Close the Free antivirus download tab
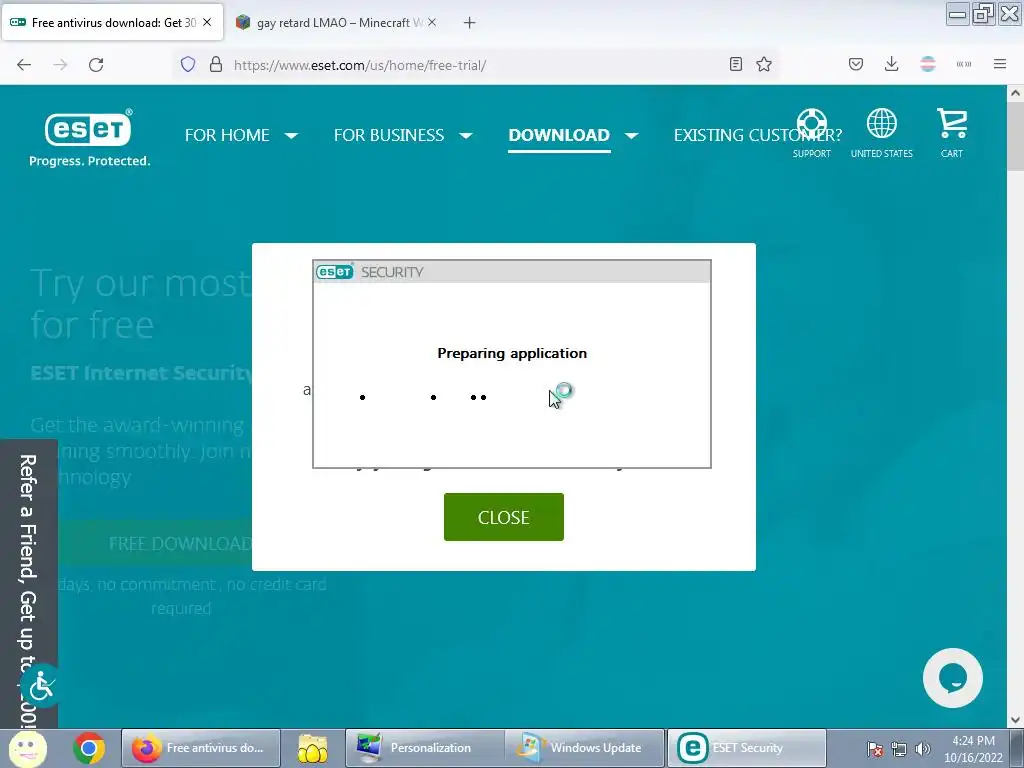1024x768 pixels. pyautogui.click(x=207, y=22)
